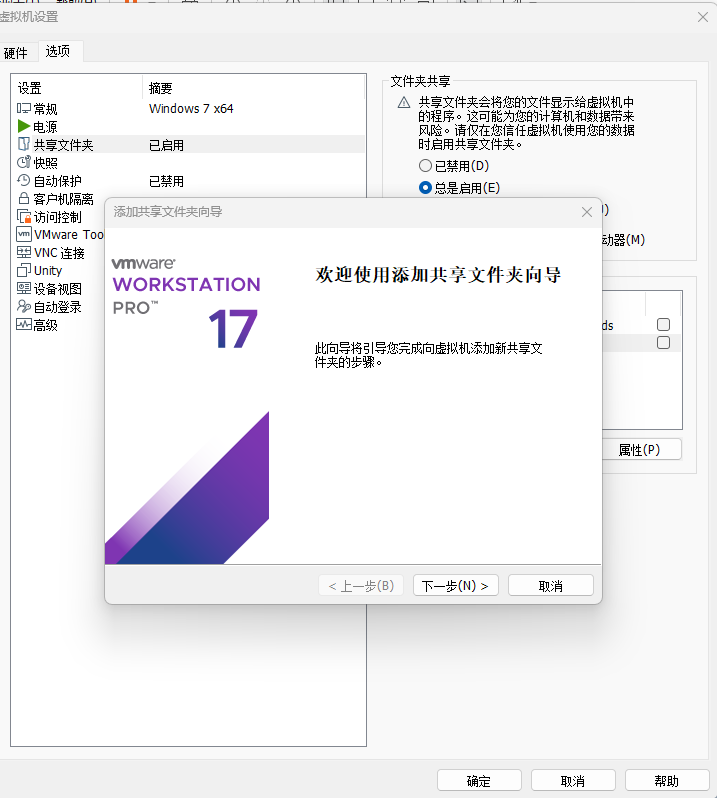Select the 常规 row text

(45, 109)
